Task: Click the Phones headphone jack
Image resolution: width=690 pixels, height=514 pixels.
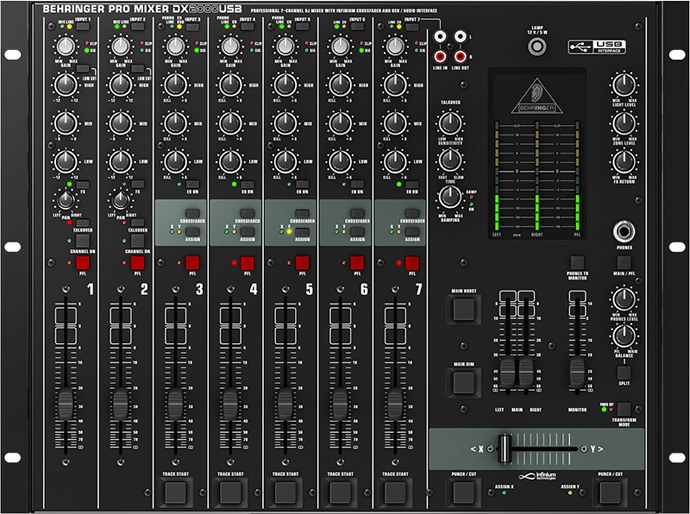Action: coord(625,228)
